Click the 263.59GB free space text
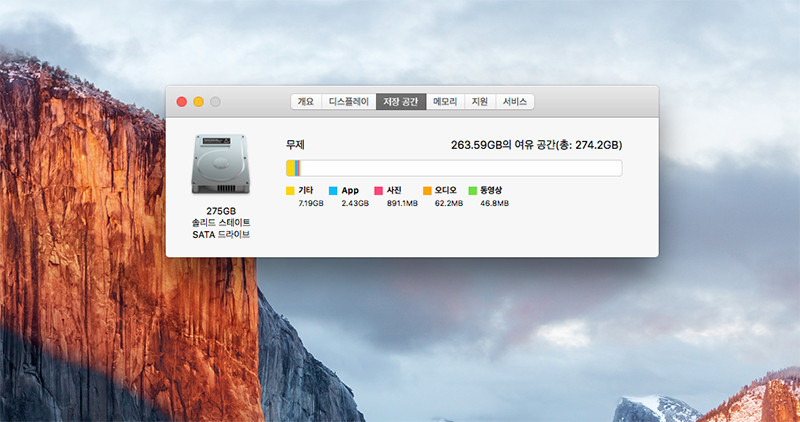 (x=536, y=145)
